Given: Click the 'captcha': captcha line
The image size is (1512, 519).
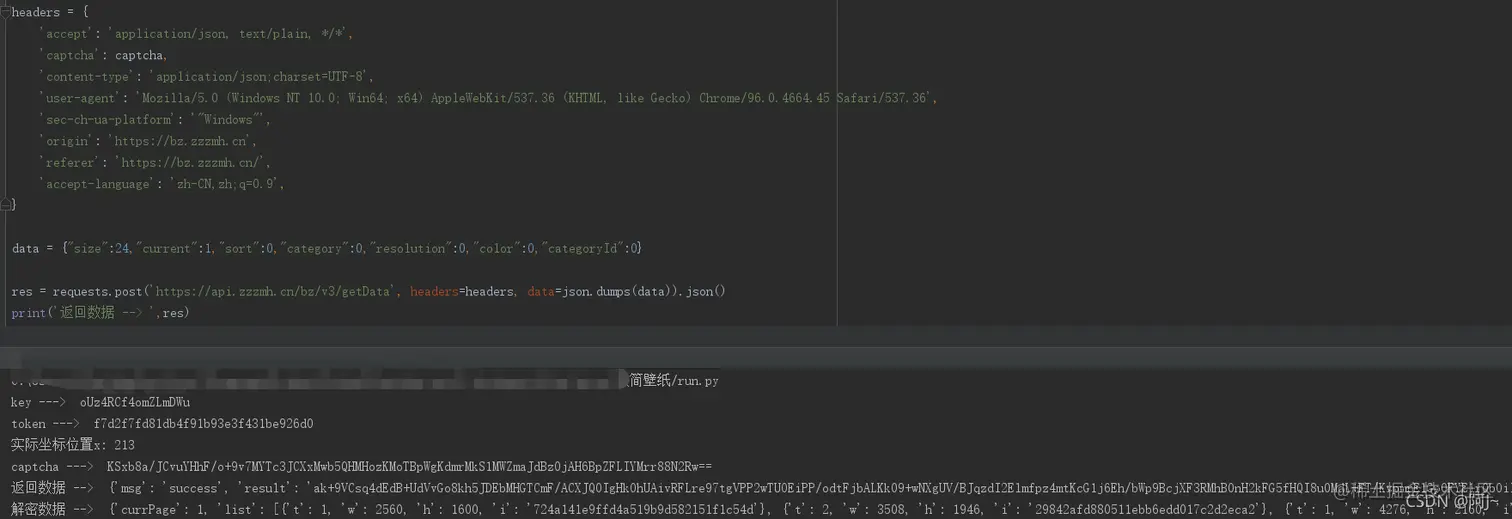Looking at the screenshot, I should pyautogui.click(x=104, y=55).
